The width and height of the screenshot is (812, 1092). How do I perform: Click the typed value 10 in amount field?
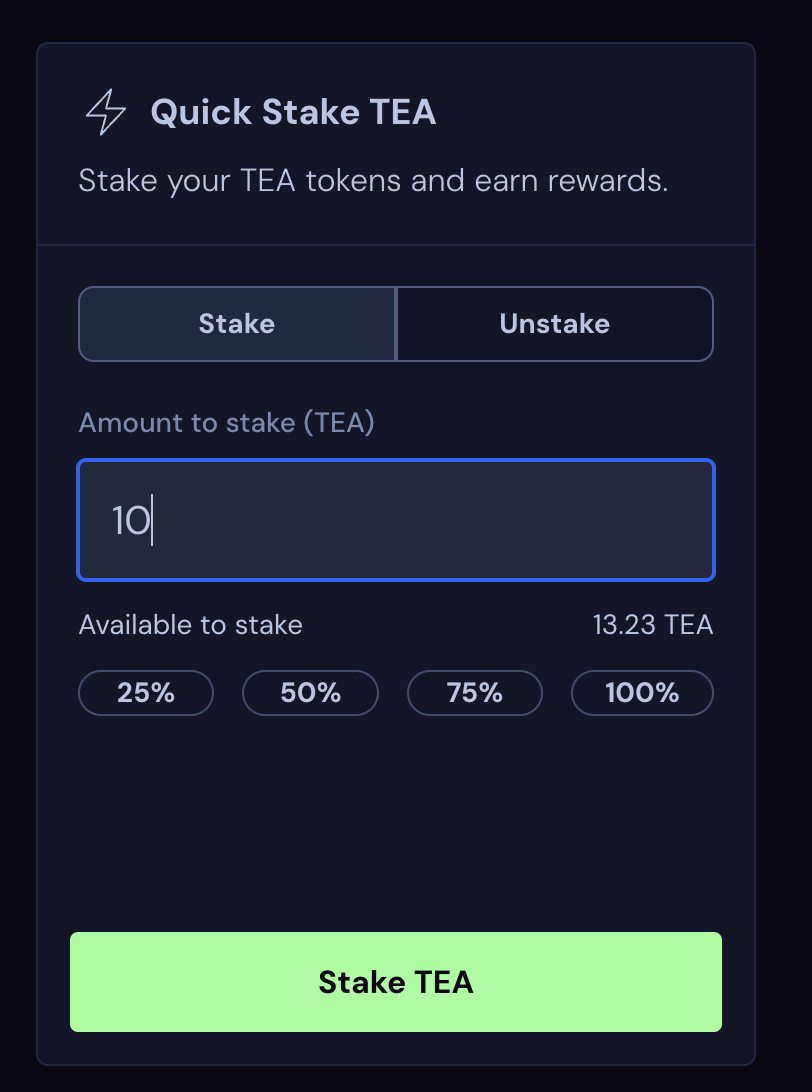pyautogui.click(x=130, y=521)
